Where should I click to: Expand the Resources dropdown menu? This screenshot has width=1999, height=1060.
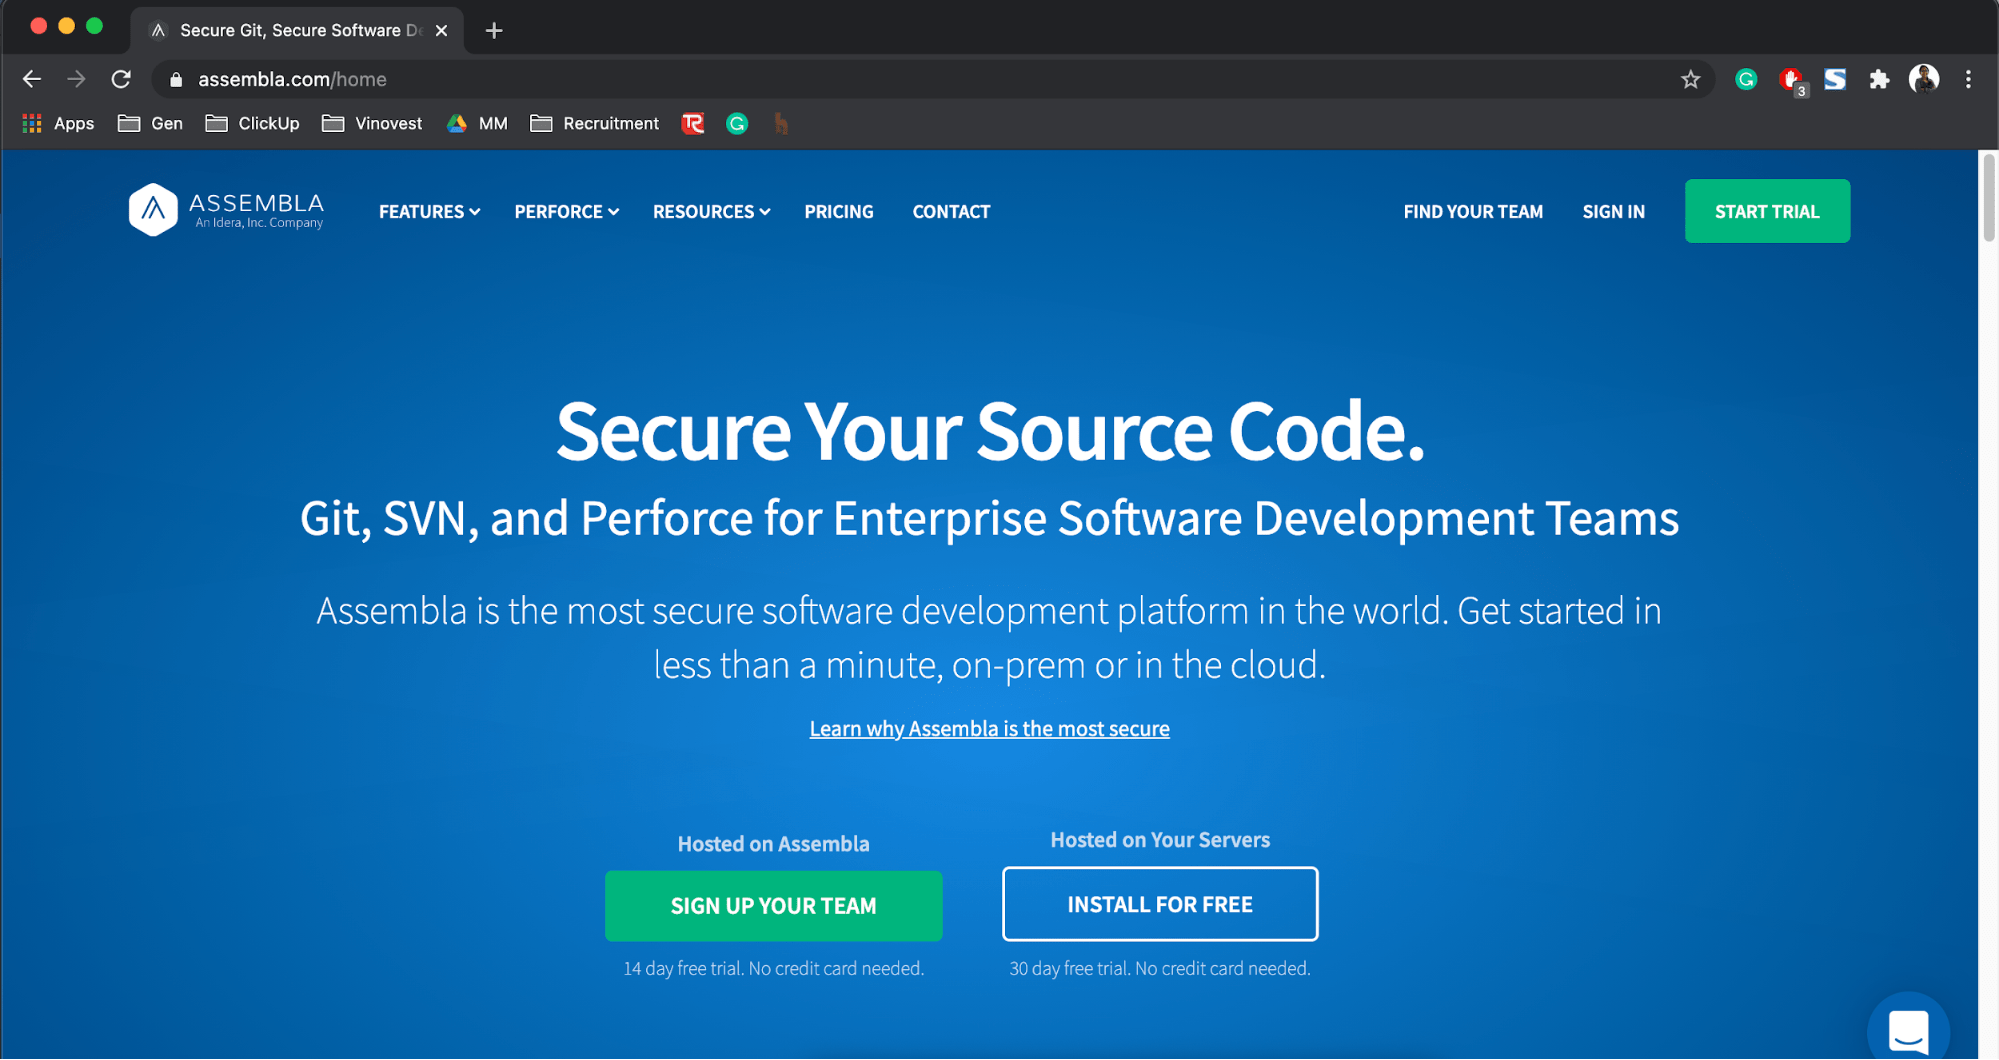click(x=711, y=211)
